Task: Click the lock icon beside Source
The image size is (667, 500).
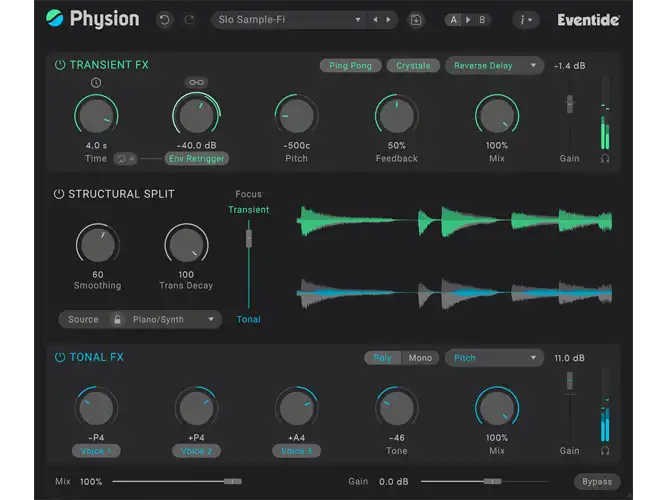Action: pos(117,319)
